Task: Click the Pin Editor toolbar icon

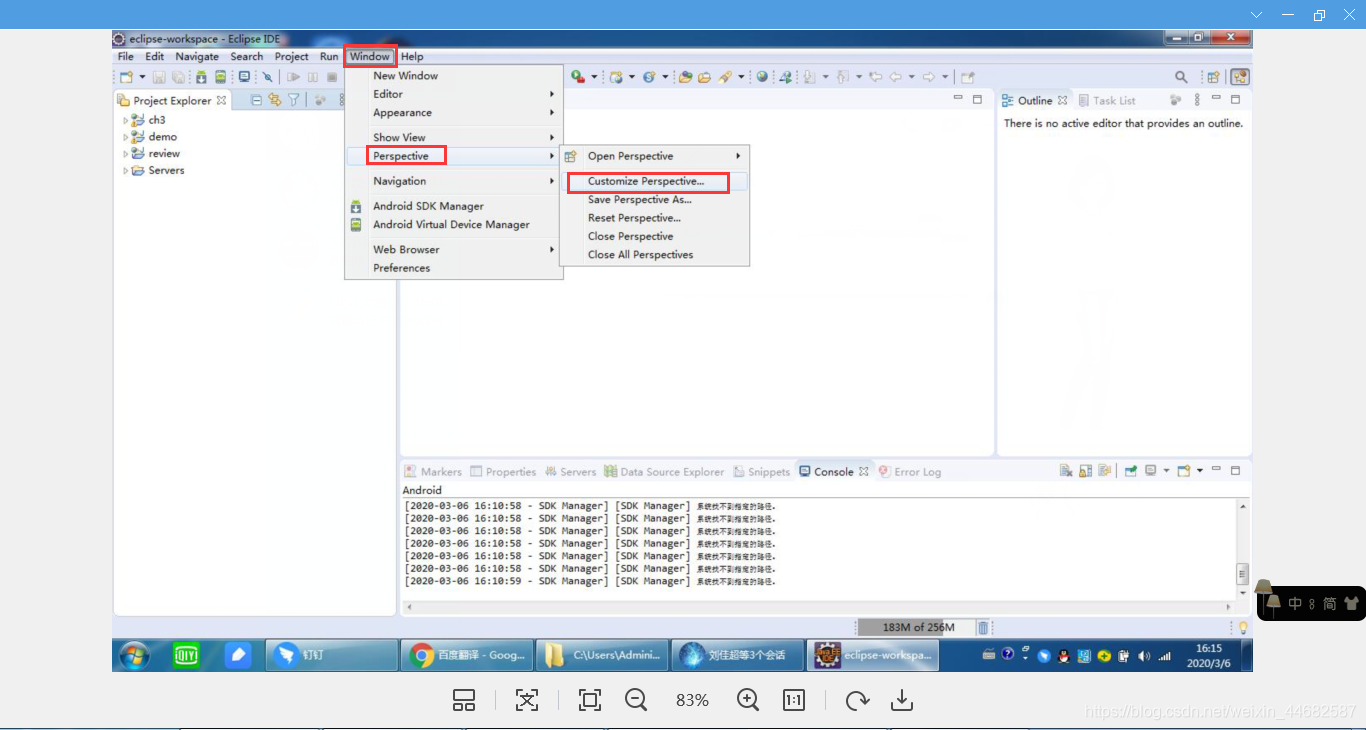Action: pos(968,77)
